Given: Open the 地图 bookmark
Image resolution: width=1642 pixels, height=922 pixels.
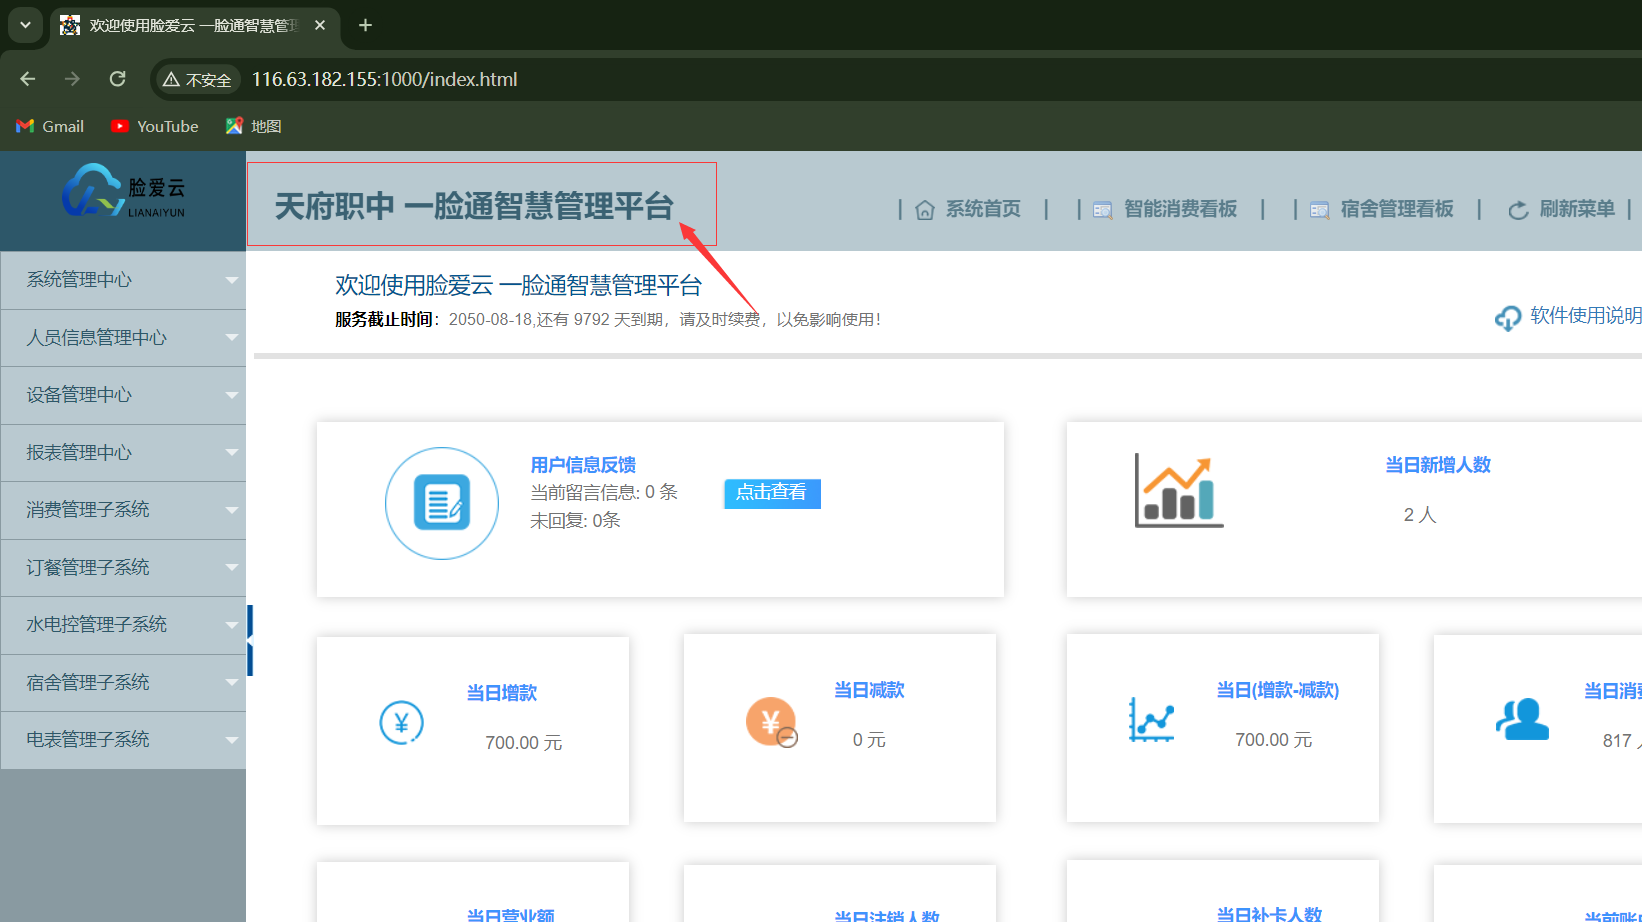Looking at the screenshot, I should point(254,126).
